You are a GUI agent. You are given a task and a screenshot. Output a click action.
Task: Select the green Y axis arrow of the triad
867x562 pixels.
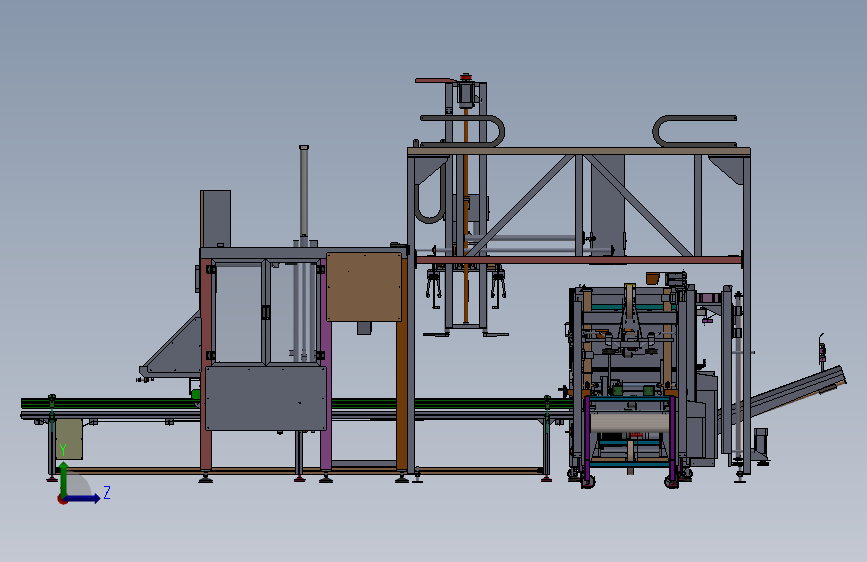[64, 478]
